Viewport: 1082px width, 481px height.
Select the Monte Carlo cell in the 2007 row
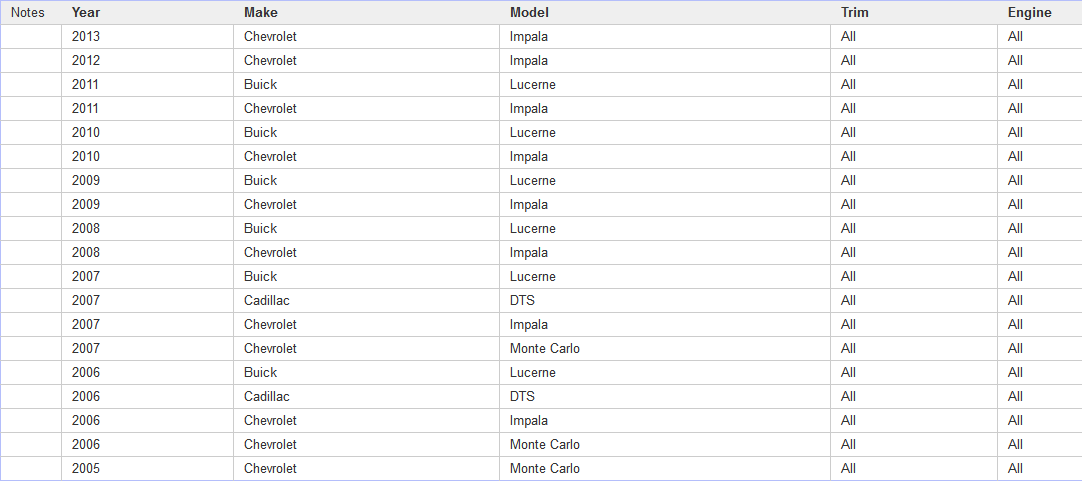pos(665,349)
